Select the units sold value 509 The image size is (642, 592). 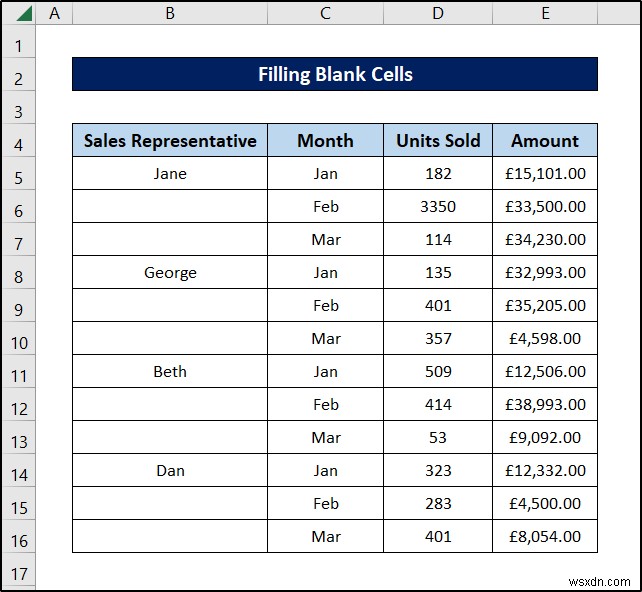point(438,372)
